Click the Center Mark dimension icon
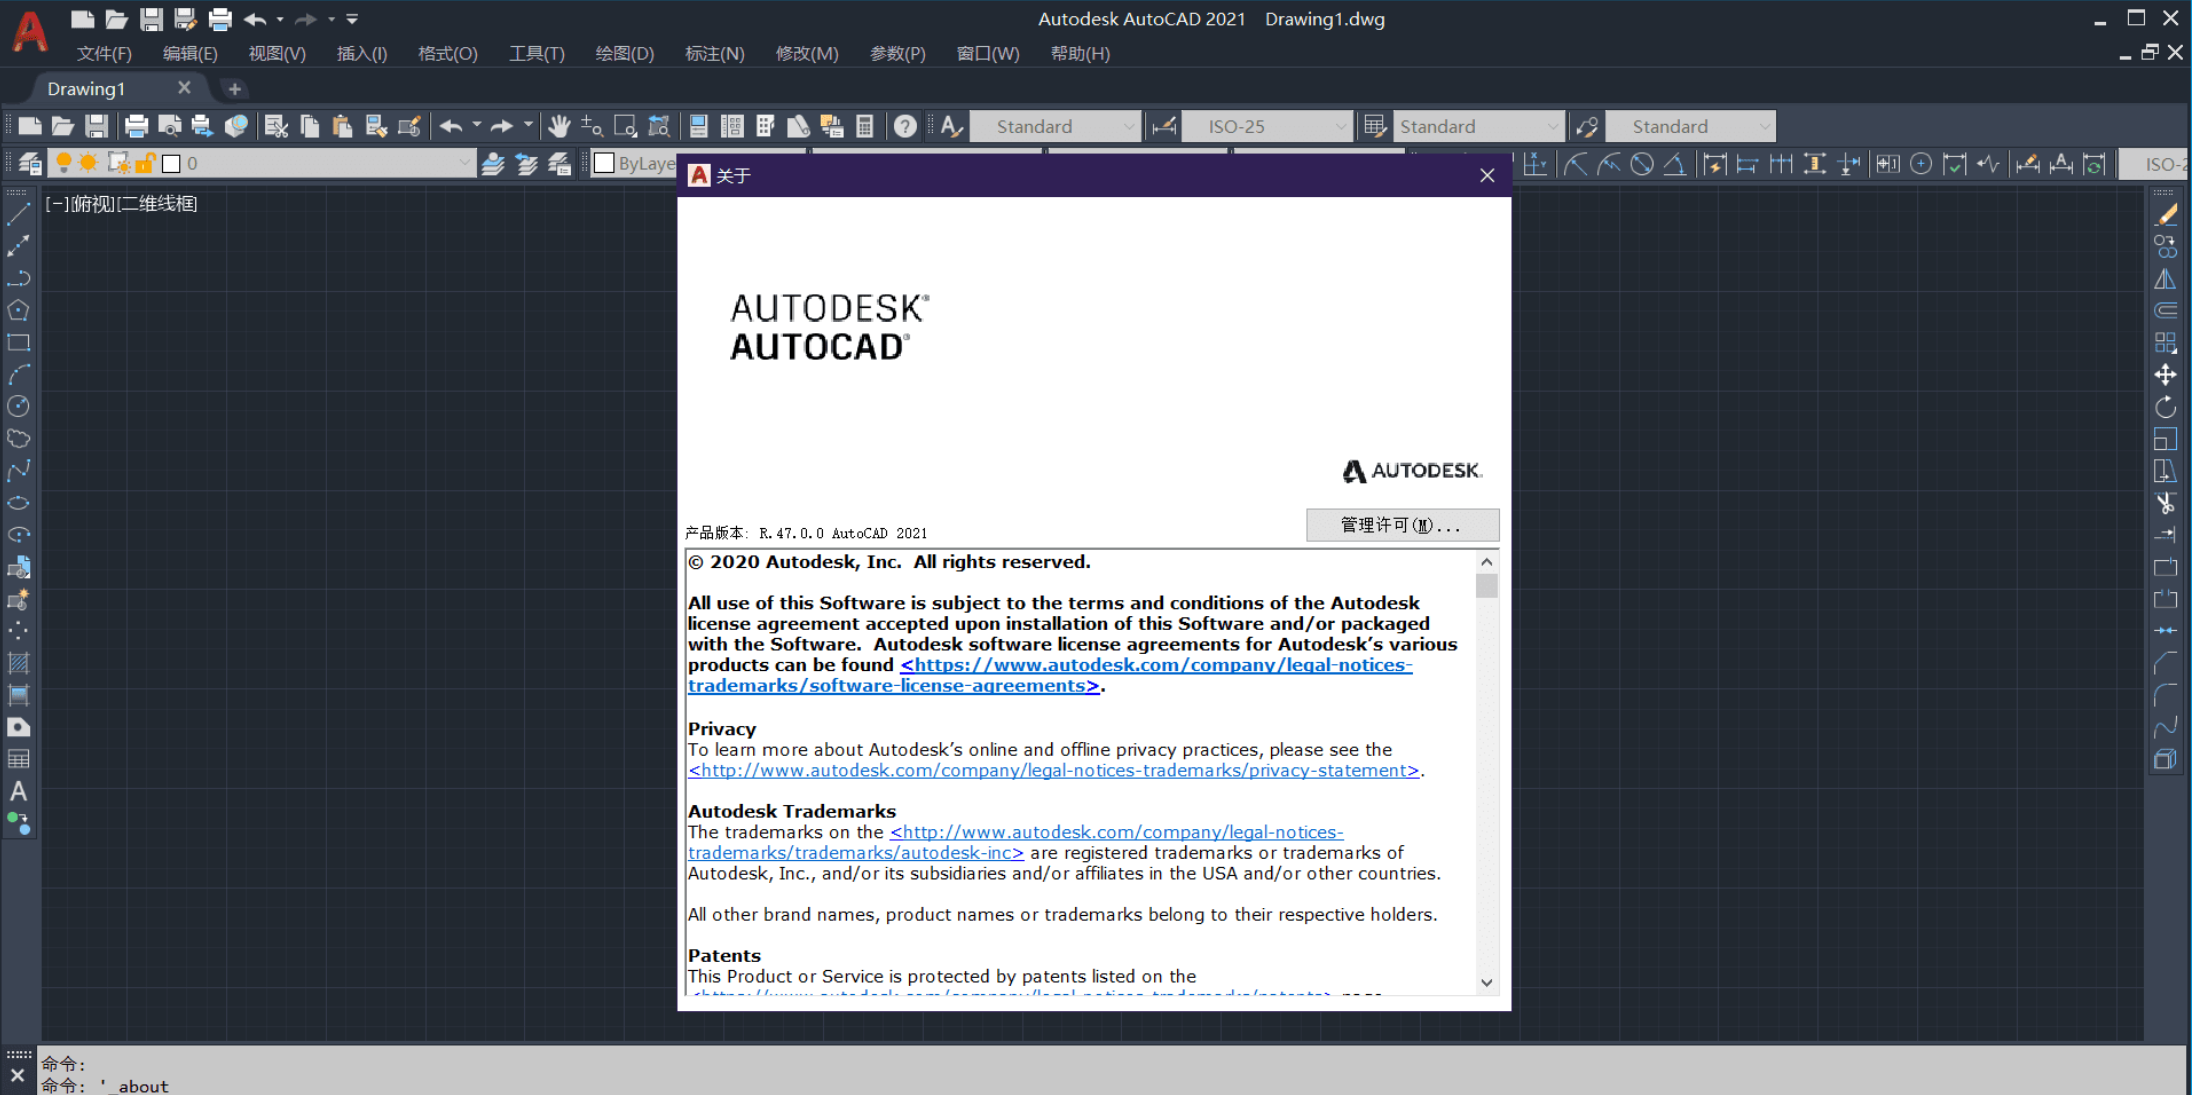 click(1921, 164)
